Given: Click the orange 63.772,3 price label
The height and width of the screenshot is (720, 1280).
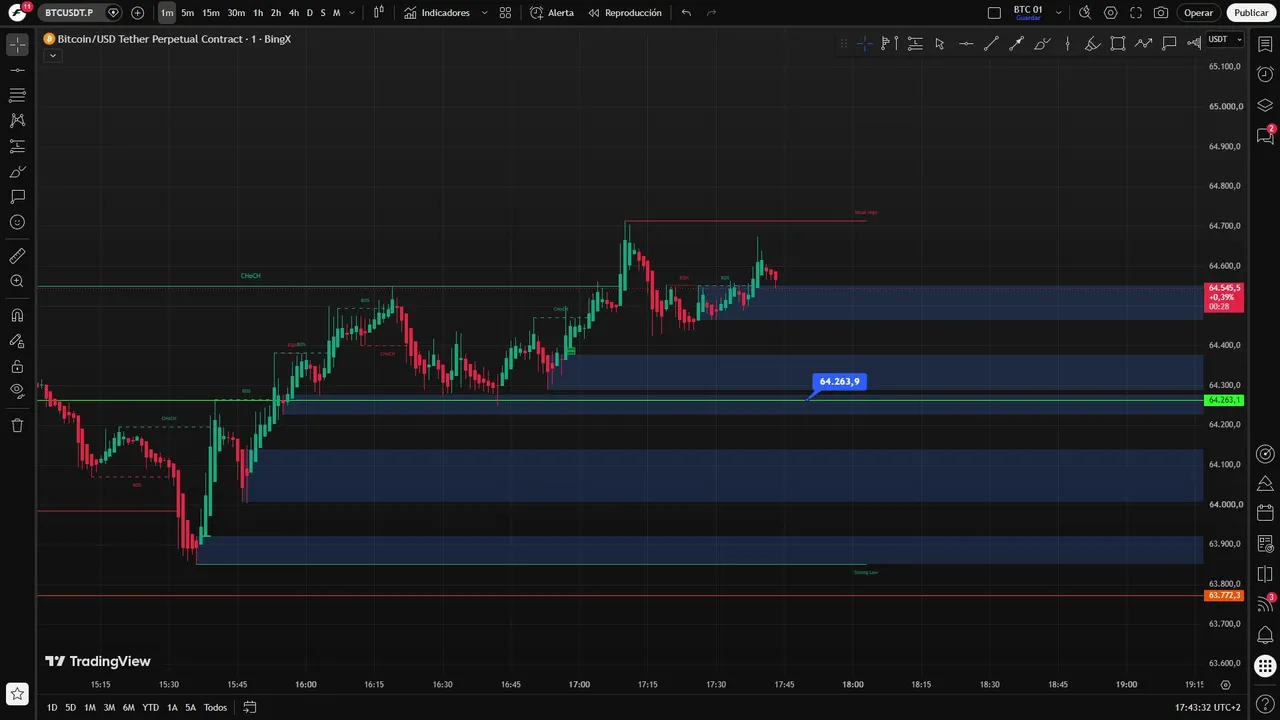Looking at the screenshot, I should [1224, 595].
